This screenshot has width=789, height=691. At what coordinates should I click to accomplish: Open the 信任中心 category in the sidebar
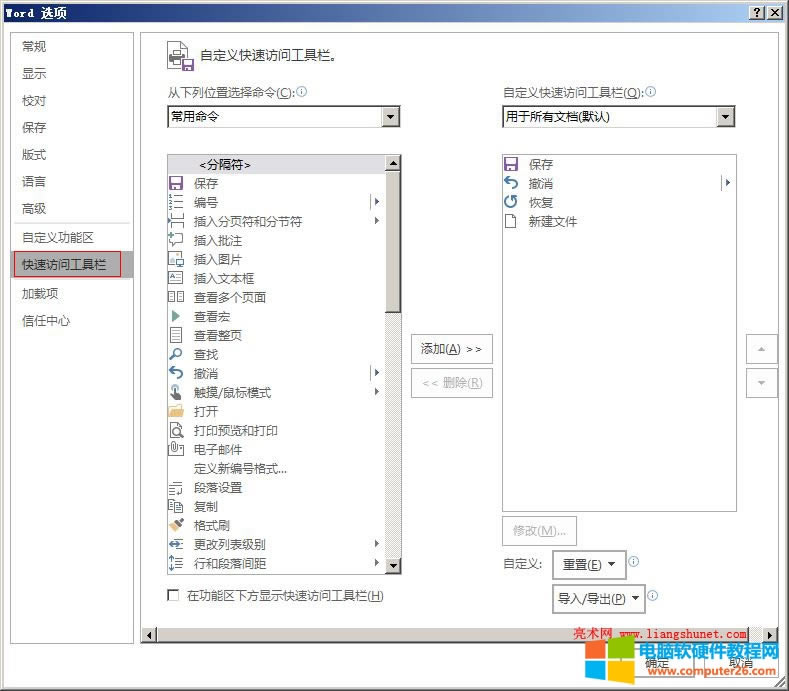pos(47,321)
